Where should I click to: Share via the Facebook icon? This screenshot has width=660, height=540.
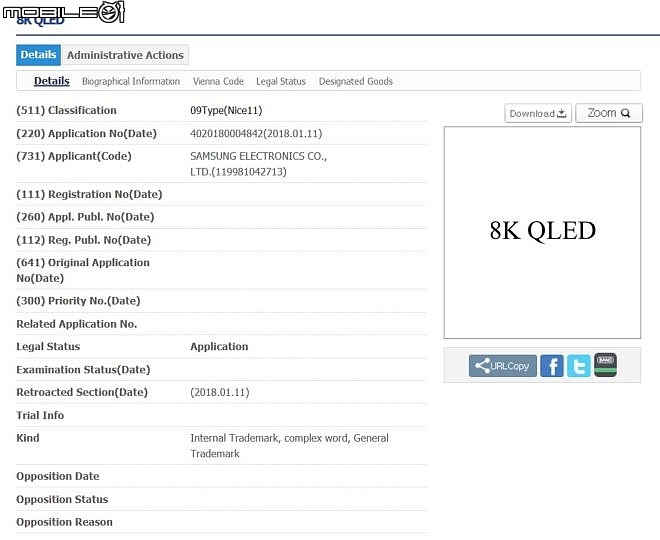coord(551,365)
